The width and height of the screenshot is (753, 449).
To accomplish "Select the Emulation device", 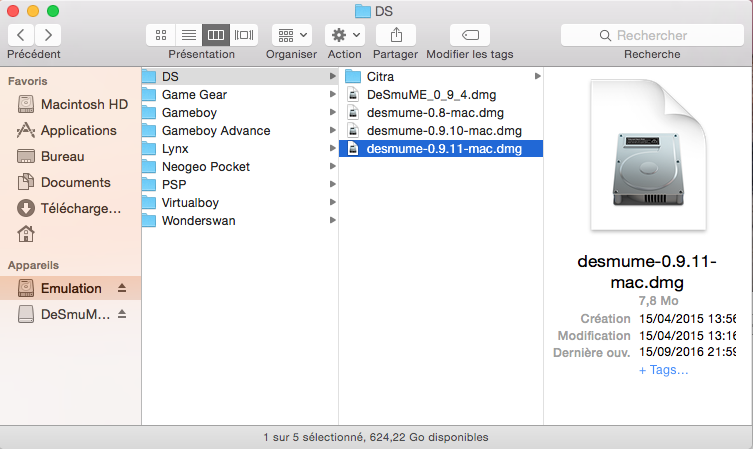I will 71,288.
